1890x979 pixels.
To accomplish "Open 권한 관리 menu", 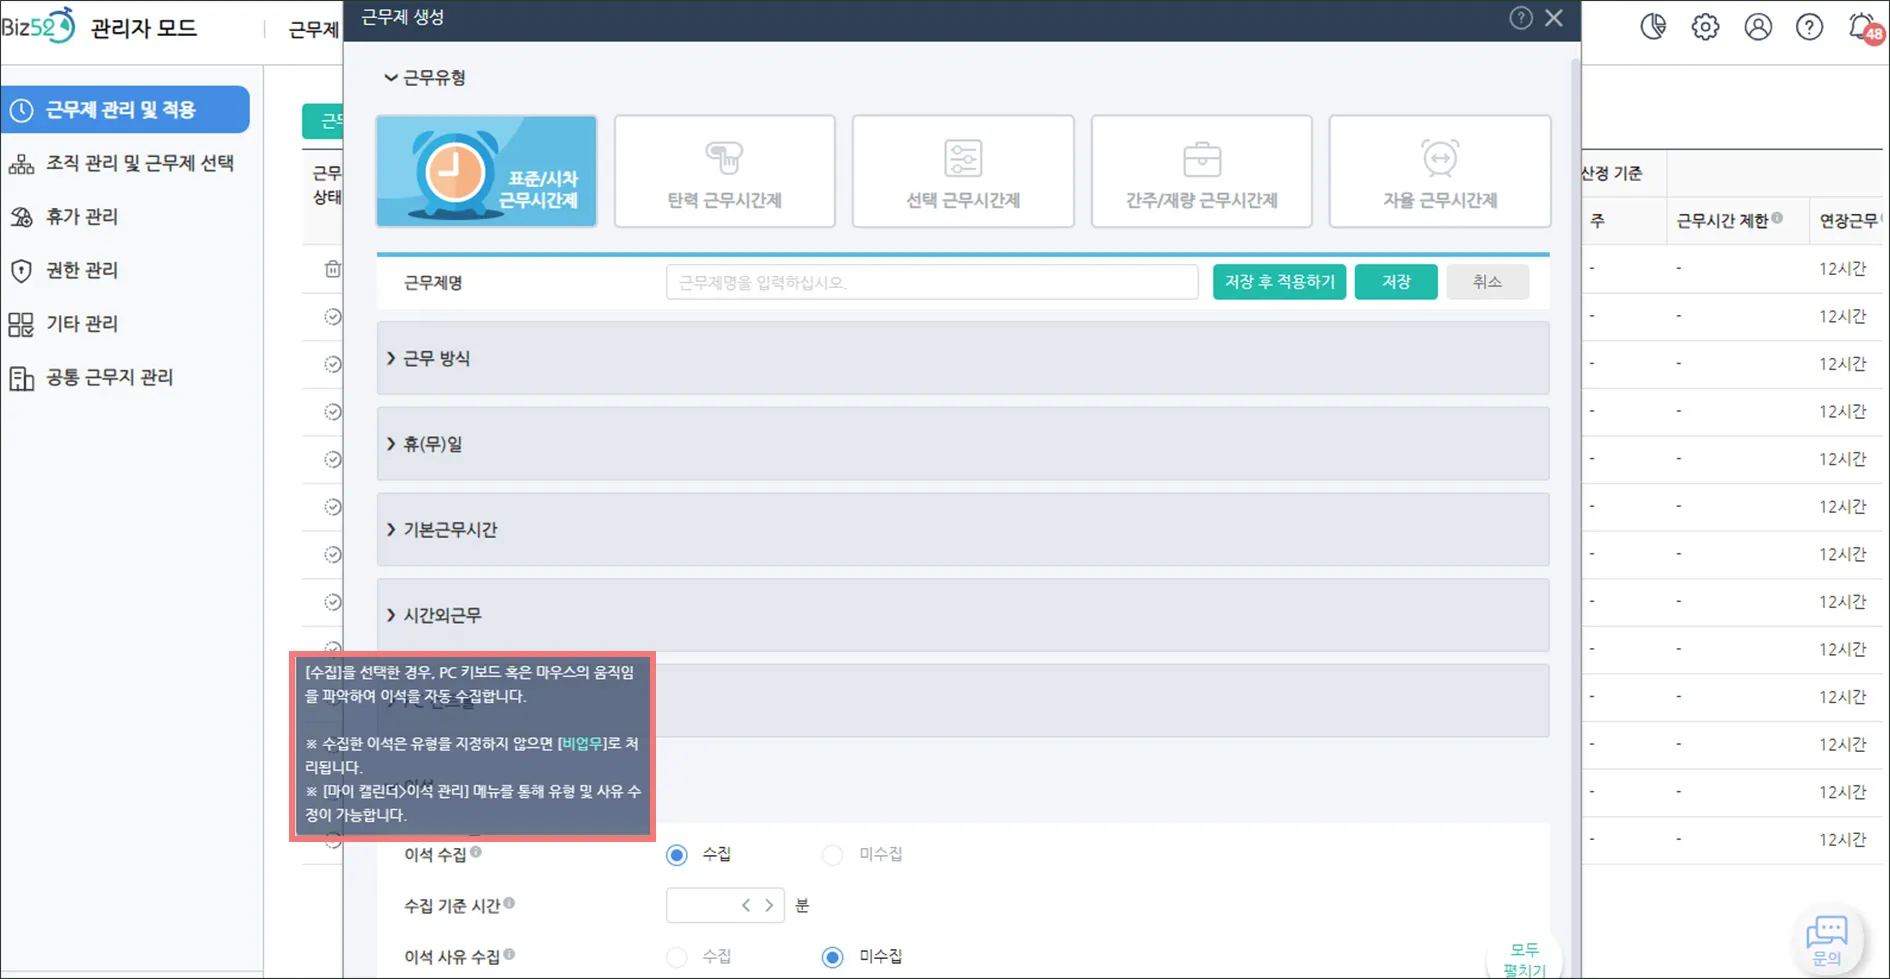I will pyautogui.click(x=81, y=270).
